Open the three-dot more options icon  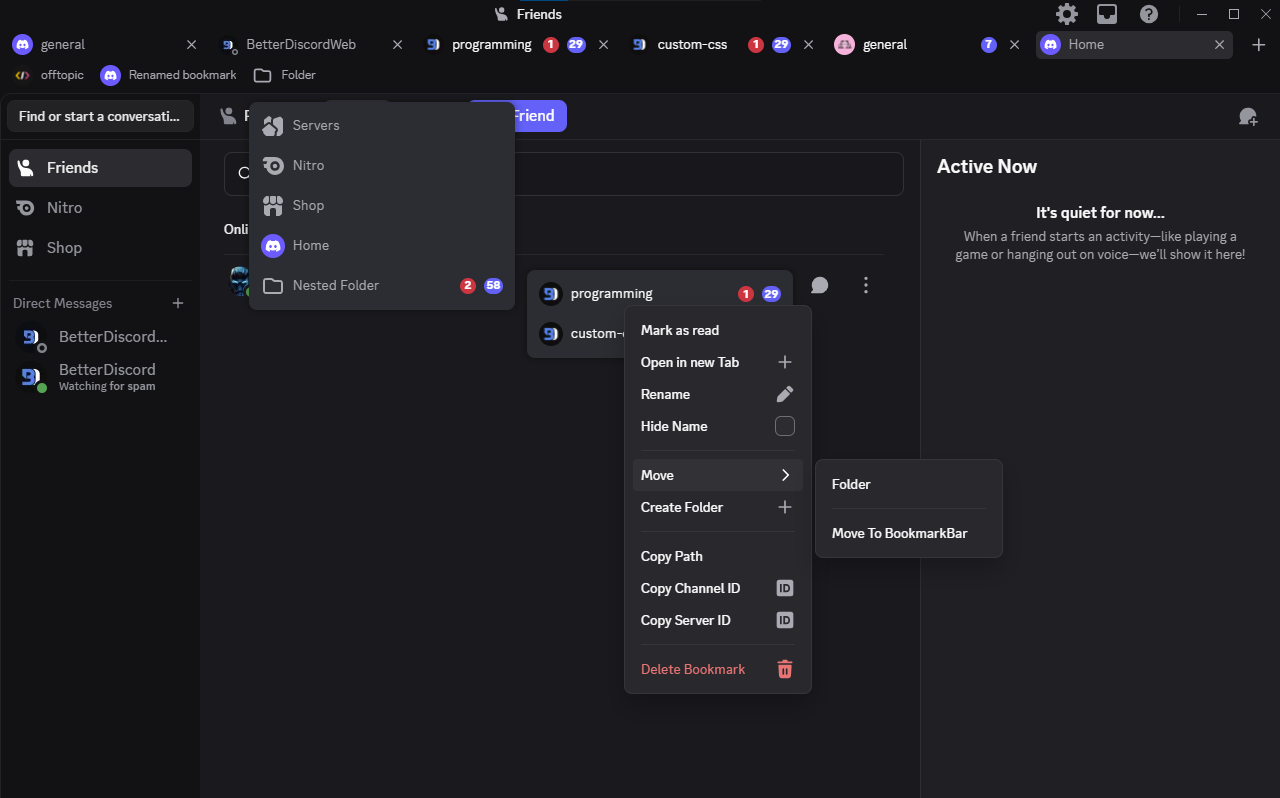(866, 286)
